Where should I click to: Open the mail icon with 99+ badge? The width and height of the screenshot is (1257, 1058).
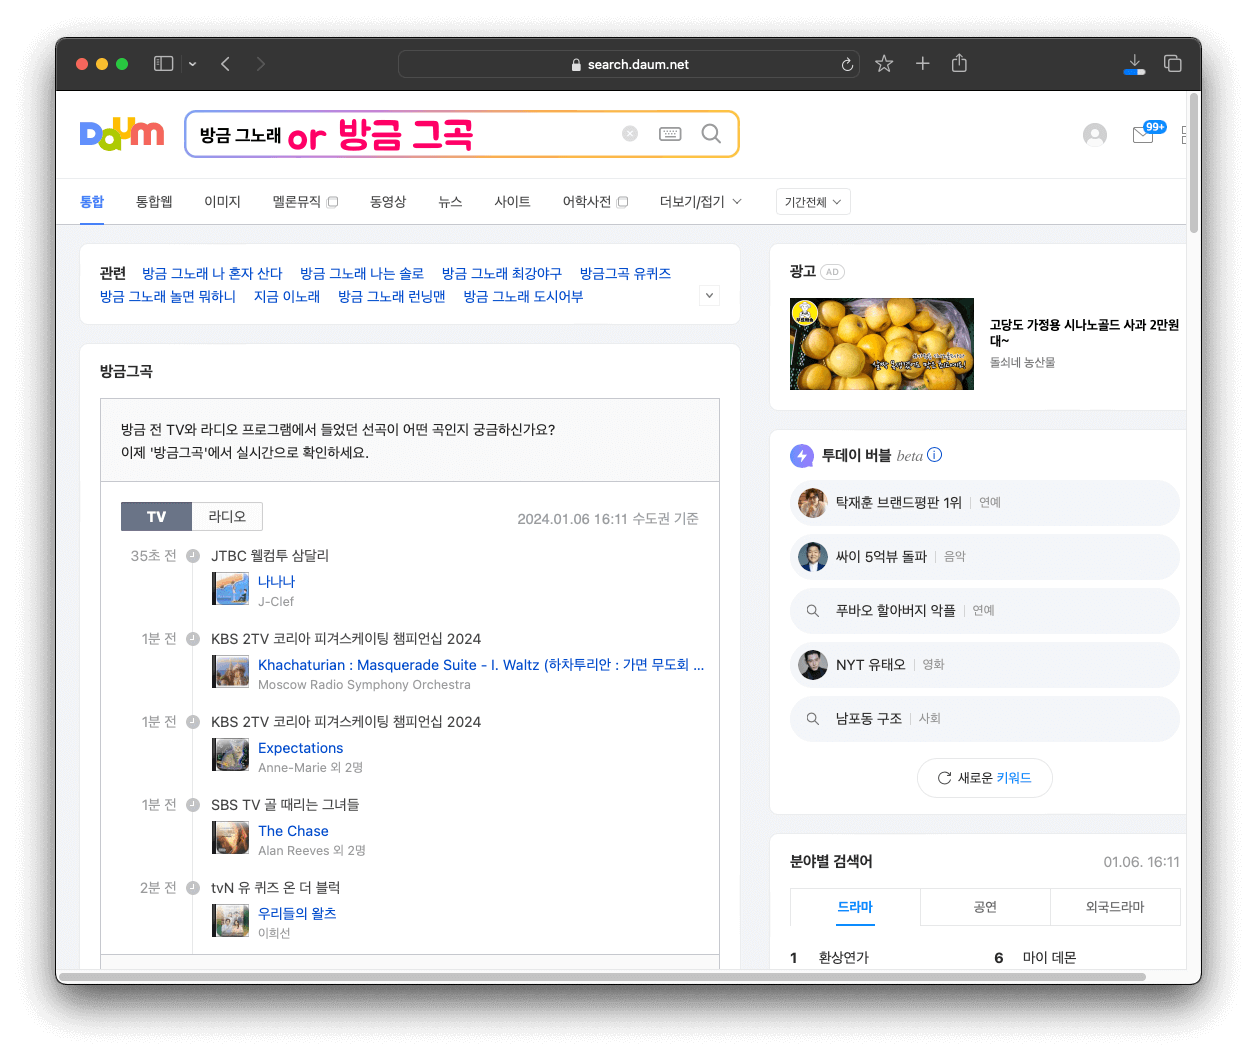(x=1143, y=135)
